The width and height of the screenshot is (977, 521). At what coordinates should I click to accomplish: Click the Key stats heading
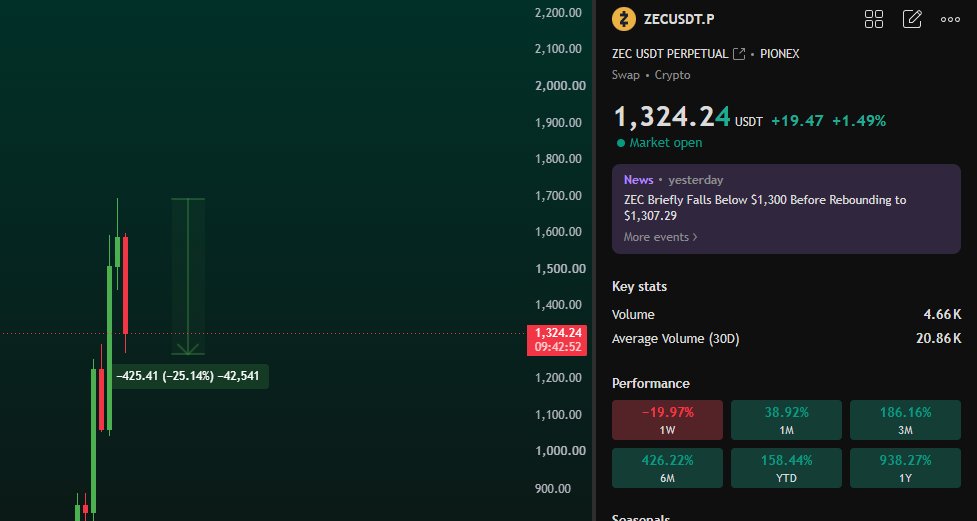(639, 287)
